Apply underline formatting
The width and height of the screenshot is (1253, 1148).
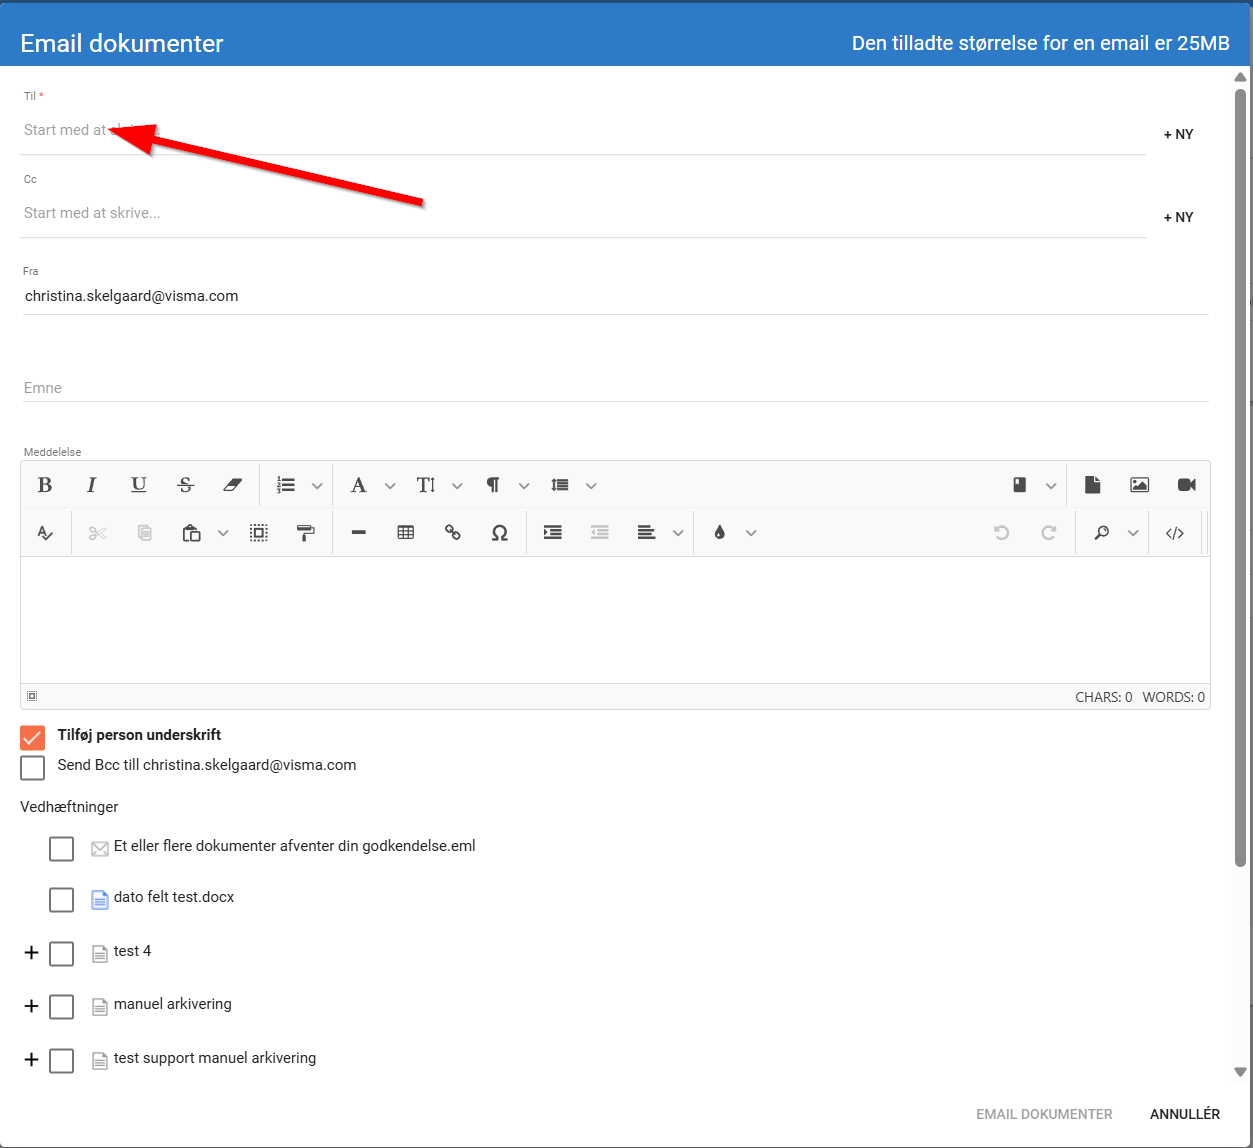(x=139, y=485)
